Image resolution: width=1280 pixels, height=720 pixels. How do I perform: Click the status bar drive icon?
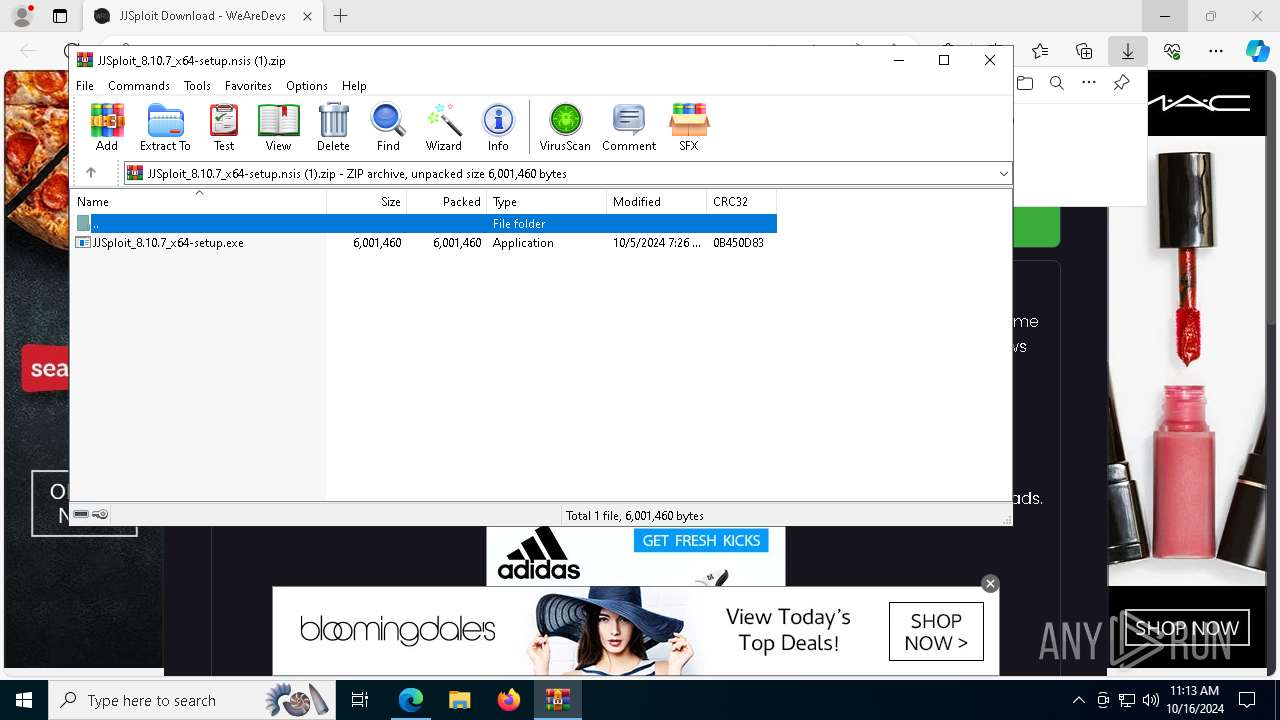(x=81, y=514)
